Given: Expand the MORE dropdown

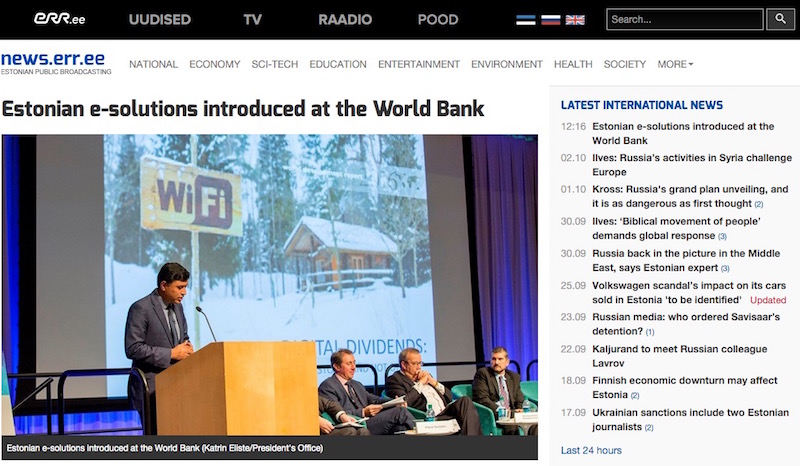Looking at the screenshot, I should [x=675, y=64].
